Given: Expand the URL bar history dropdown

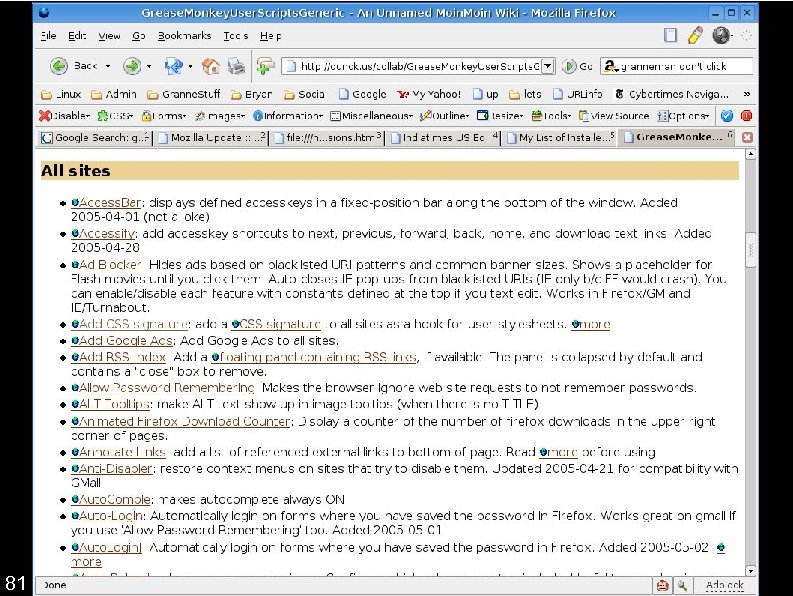Looking at the screenshot, I should 548,66.
